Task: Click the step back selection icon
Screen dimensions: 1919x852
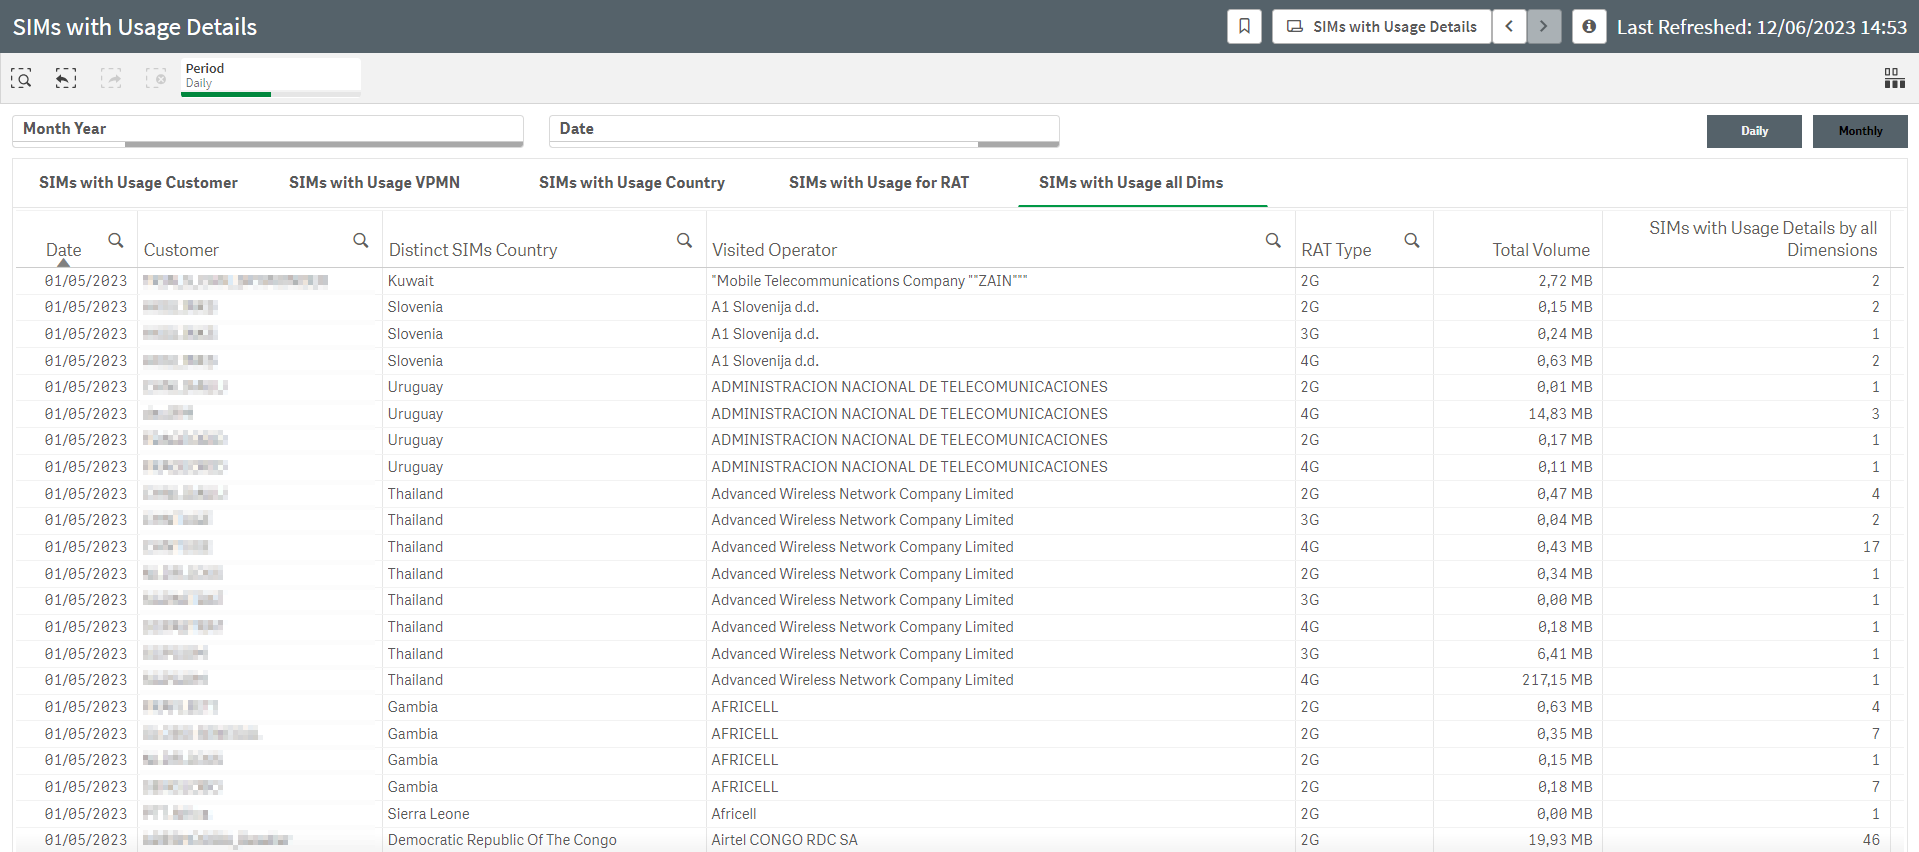Action: [x=66, y=78]
